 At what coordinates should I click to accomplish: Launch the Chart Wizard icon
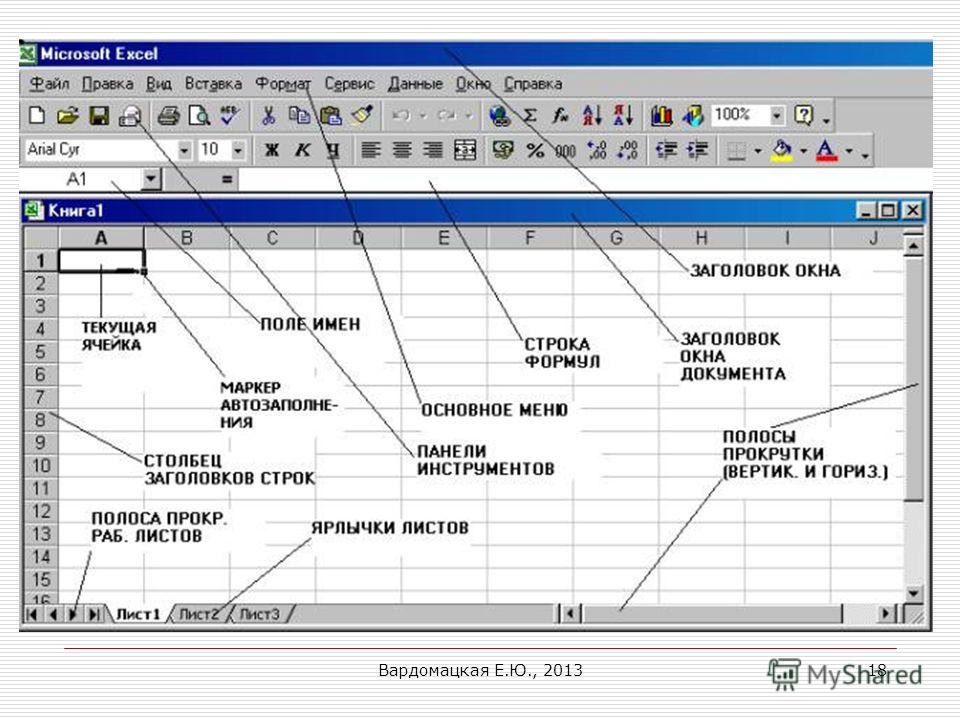tap(661, 115)
